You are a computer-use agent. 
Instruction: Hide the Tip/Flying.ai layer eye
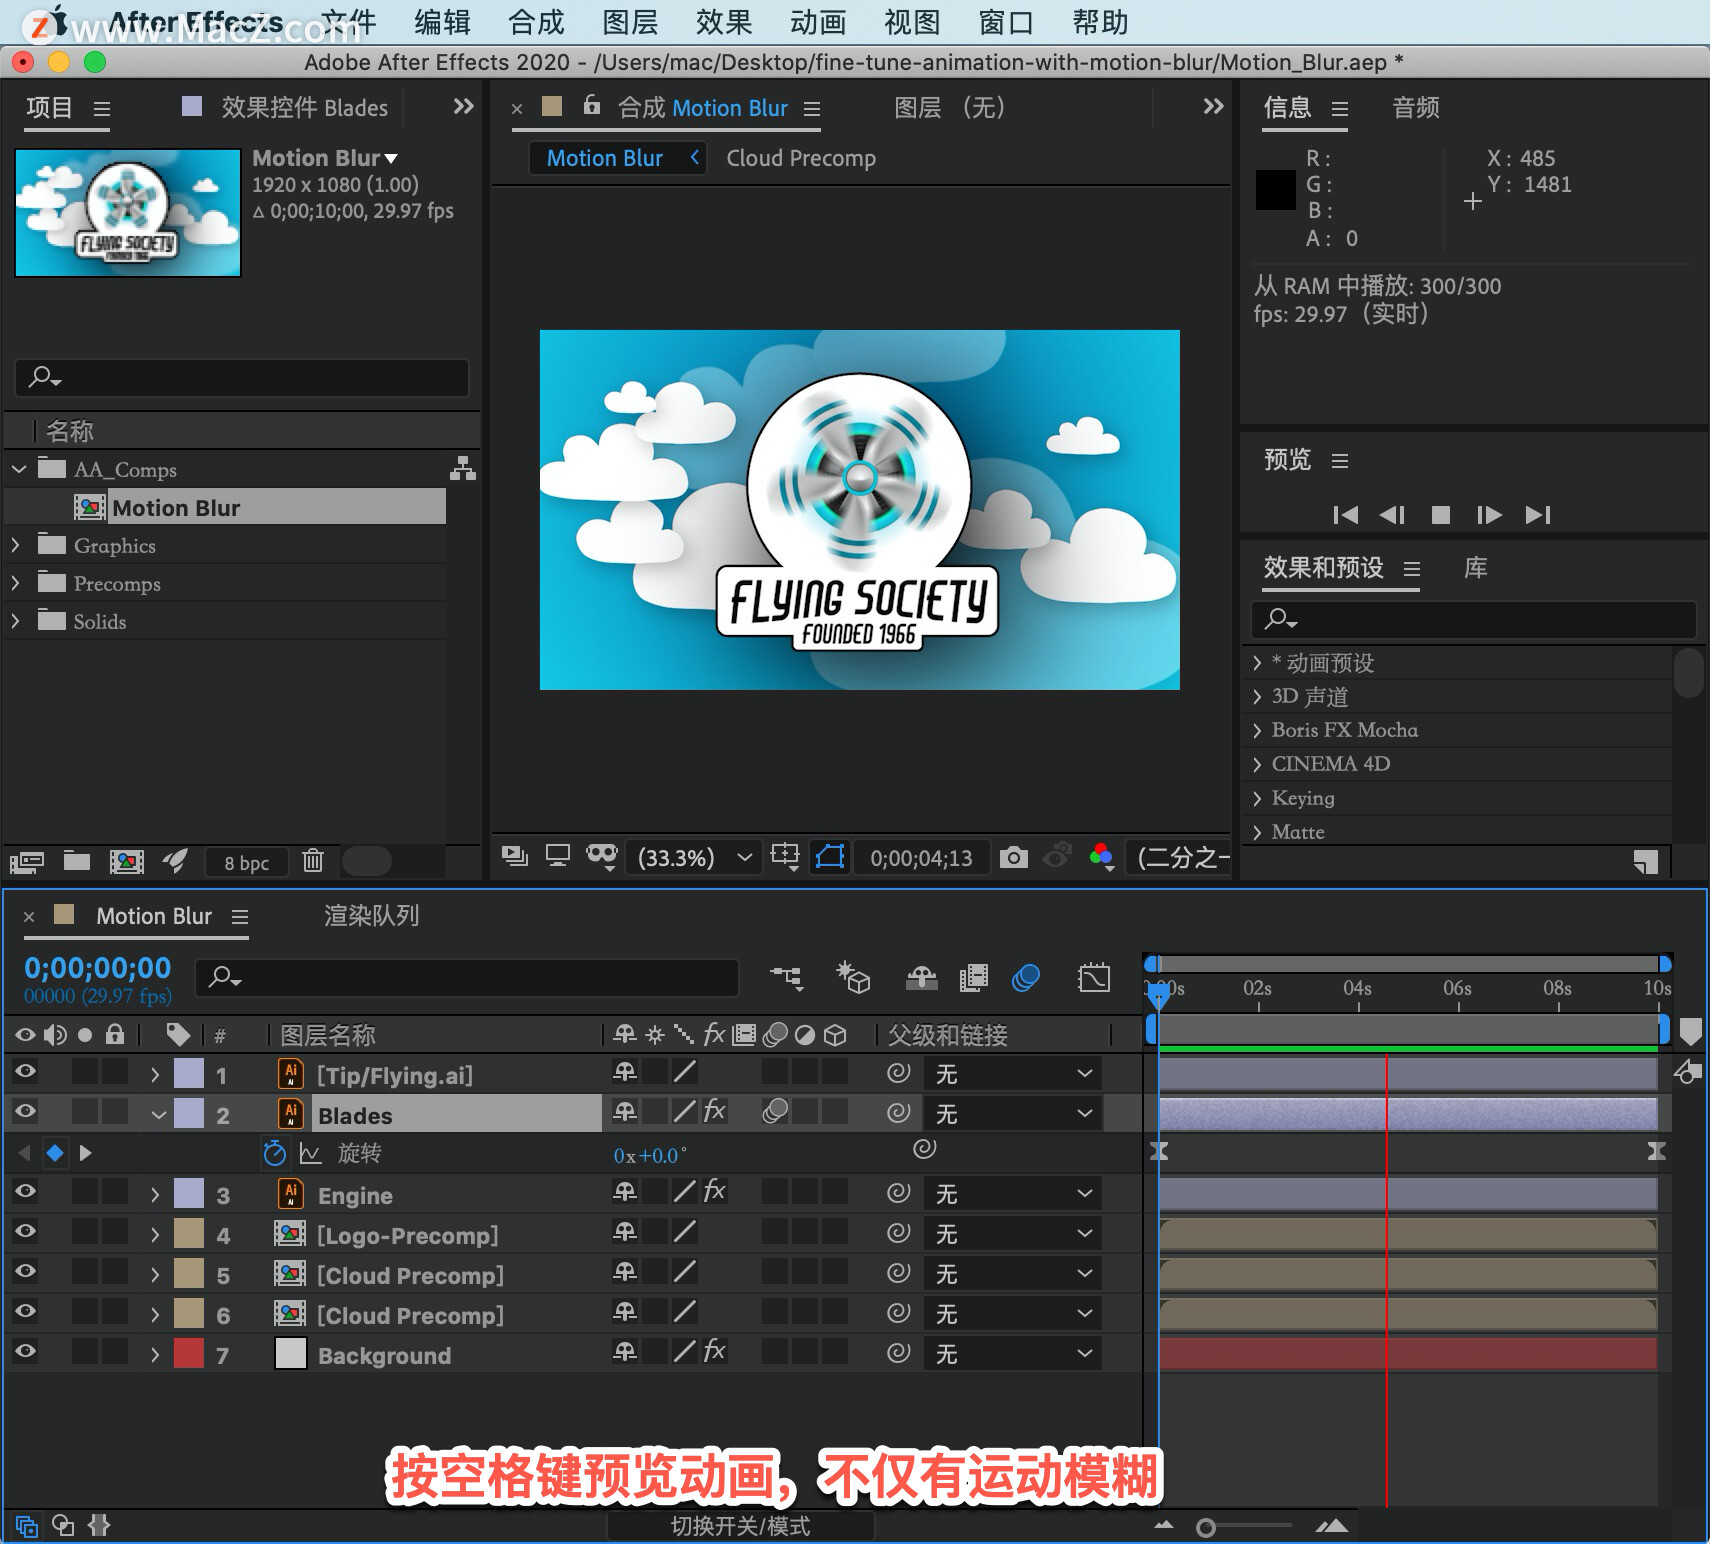25,1072
